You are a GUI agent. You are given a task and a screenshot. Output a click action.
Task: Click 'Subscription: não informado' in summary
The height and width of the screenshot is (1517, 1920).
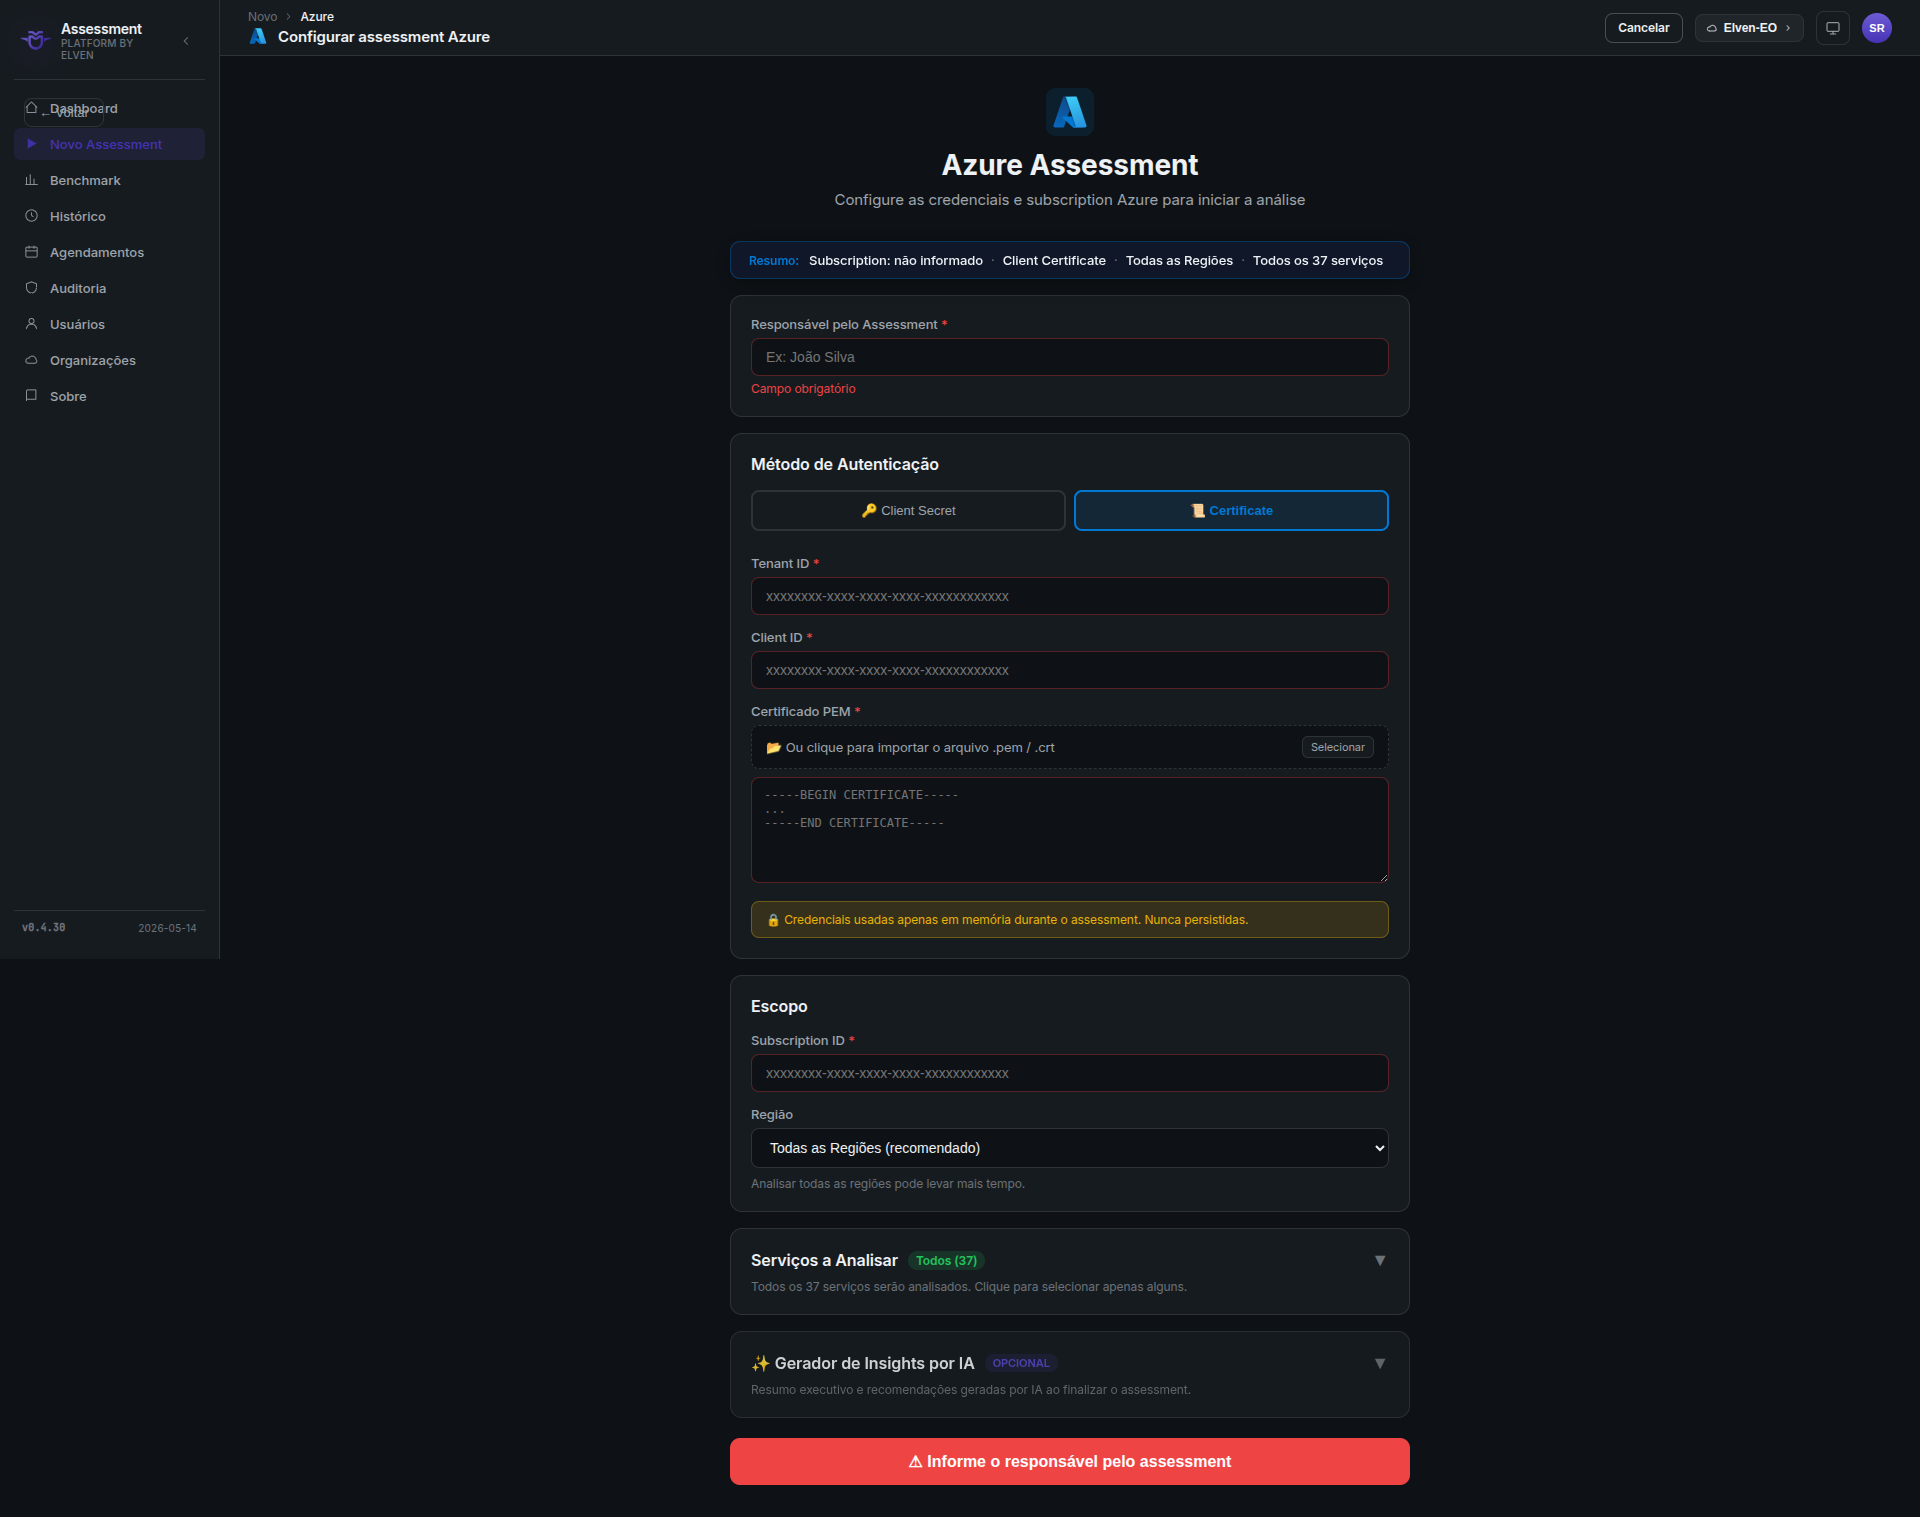895,261
